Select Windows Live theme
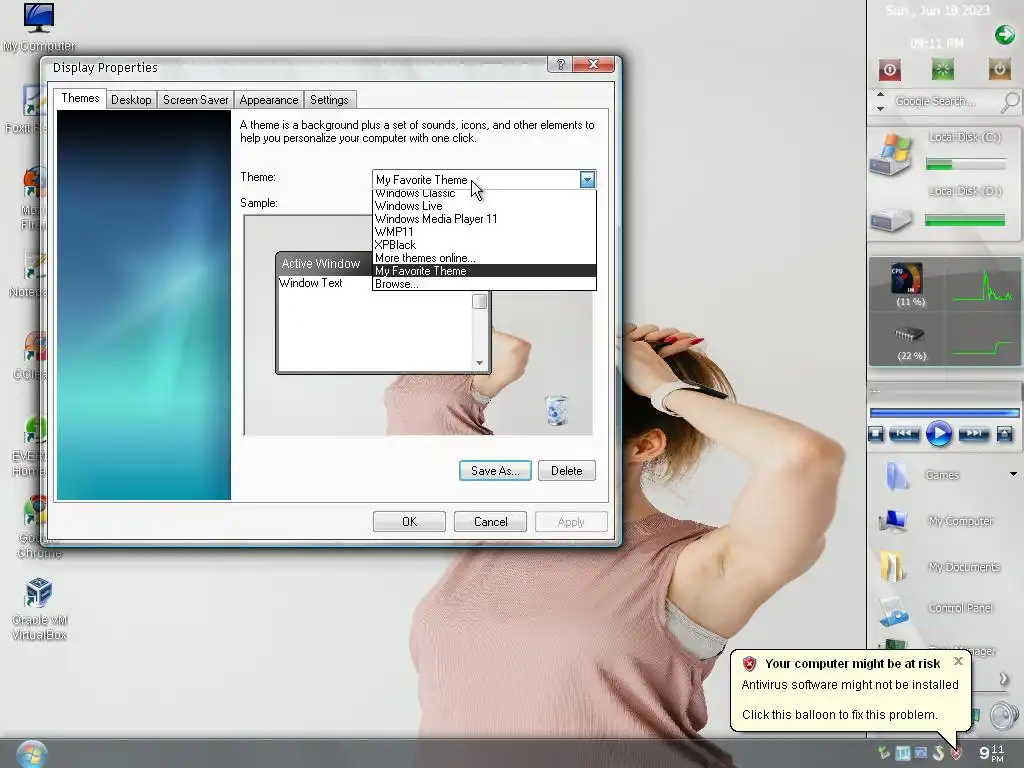The width and height of the screenshot is (1024, 768). click(484, 206)
